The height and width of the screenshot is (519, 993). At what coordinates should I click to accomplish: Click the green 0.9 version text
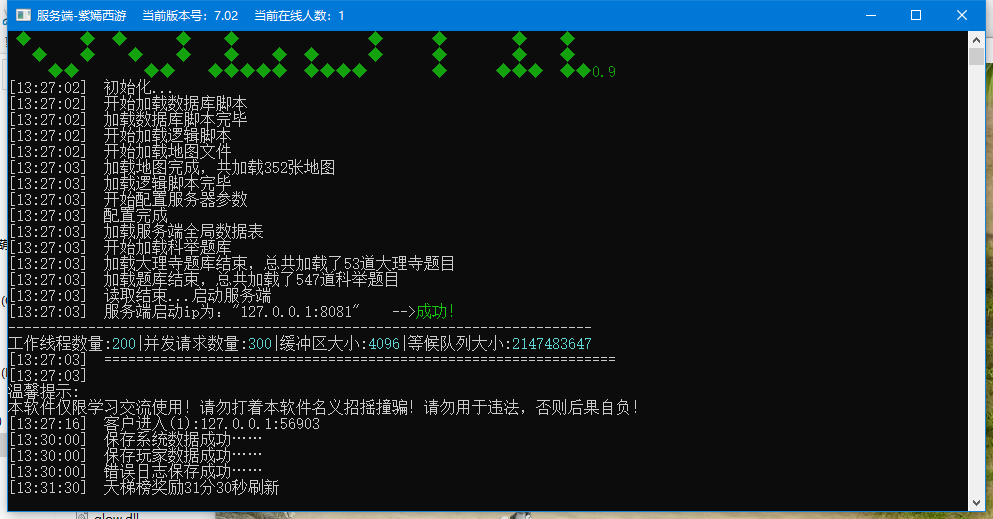pyautogui.click(x=604, y=72)
